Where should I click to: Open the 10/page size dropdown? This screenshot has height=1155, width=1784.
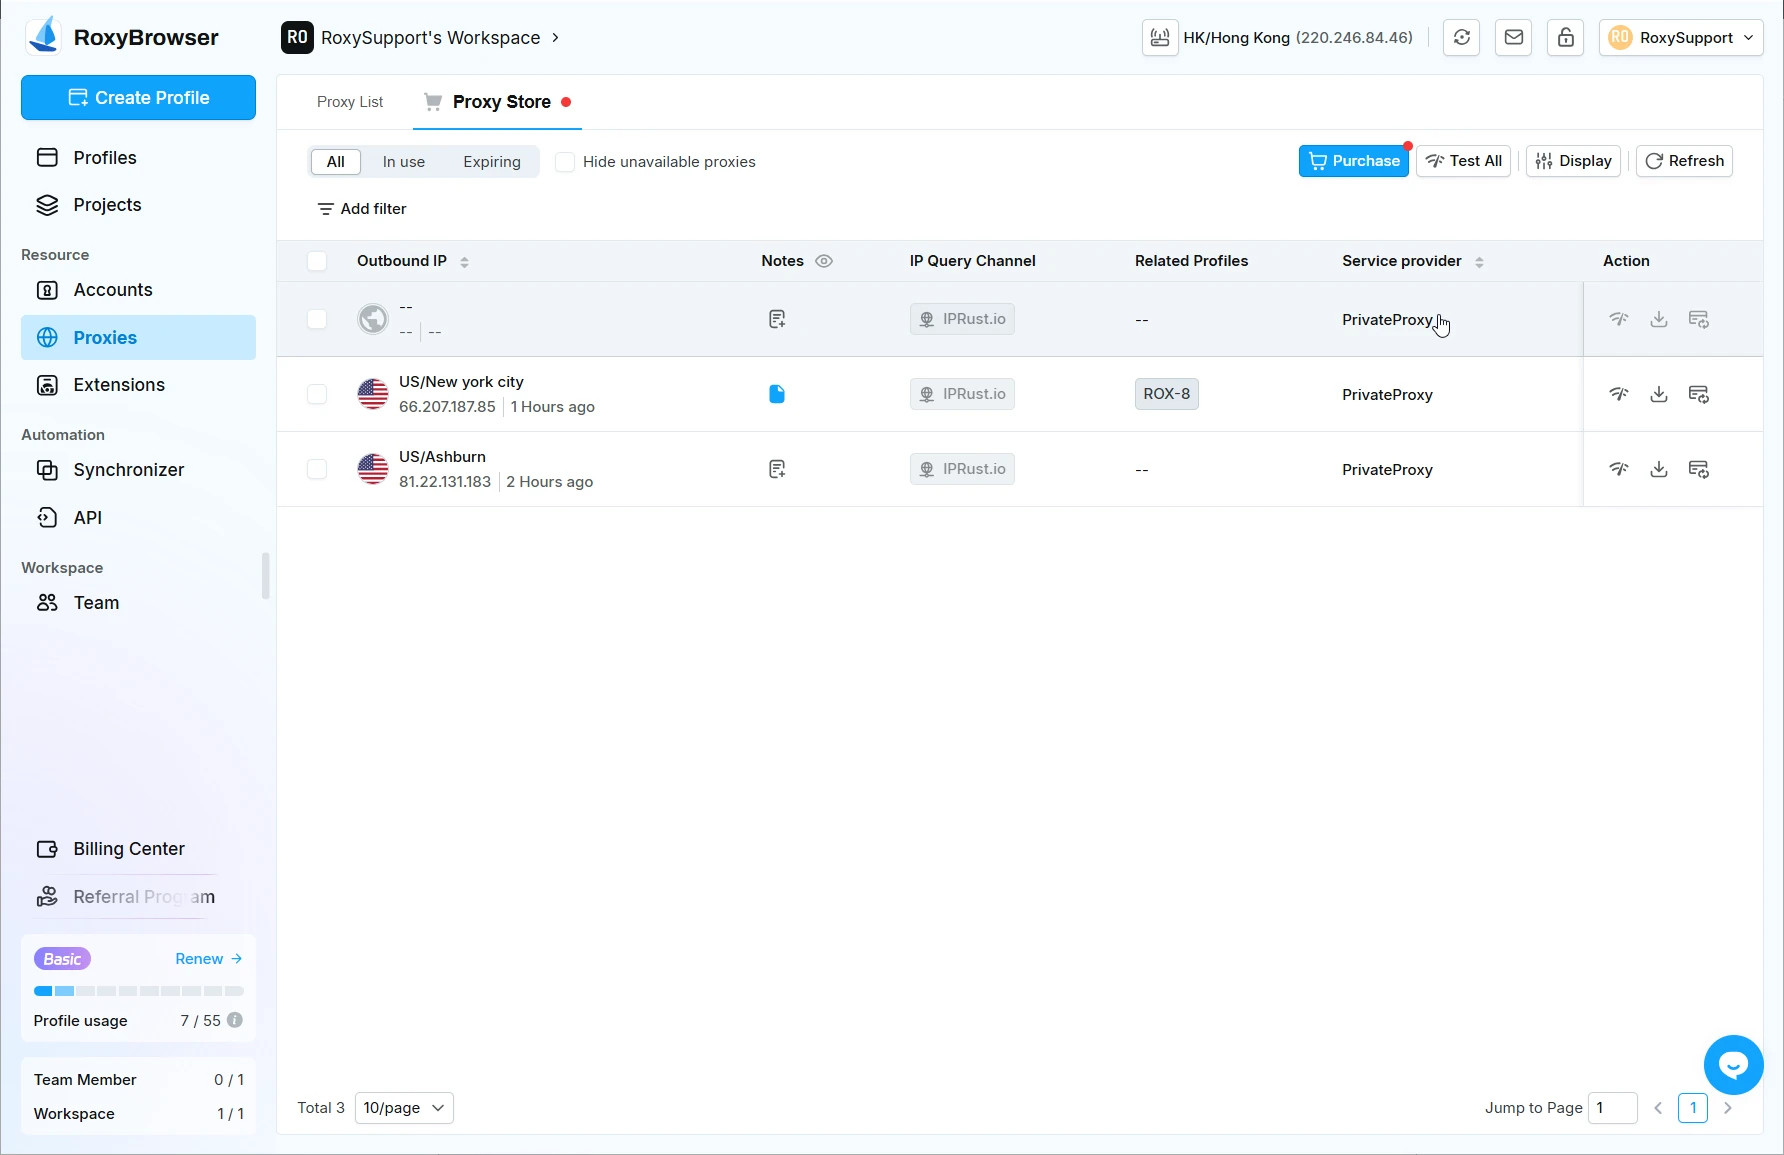click(x=404, y=1108)
